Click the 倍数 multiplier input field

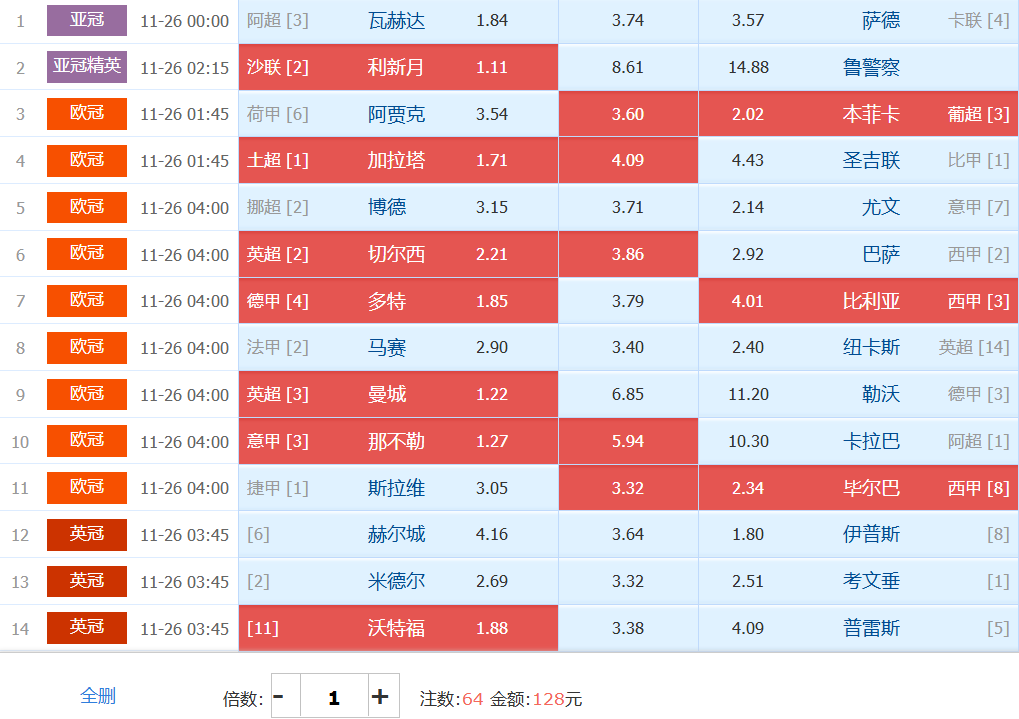[x=333, y=696]
